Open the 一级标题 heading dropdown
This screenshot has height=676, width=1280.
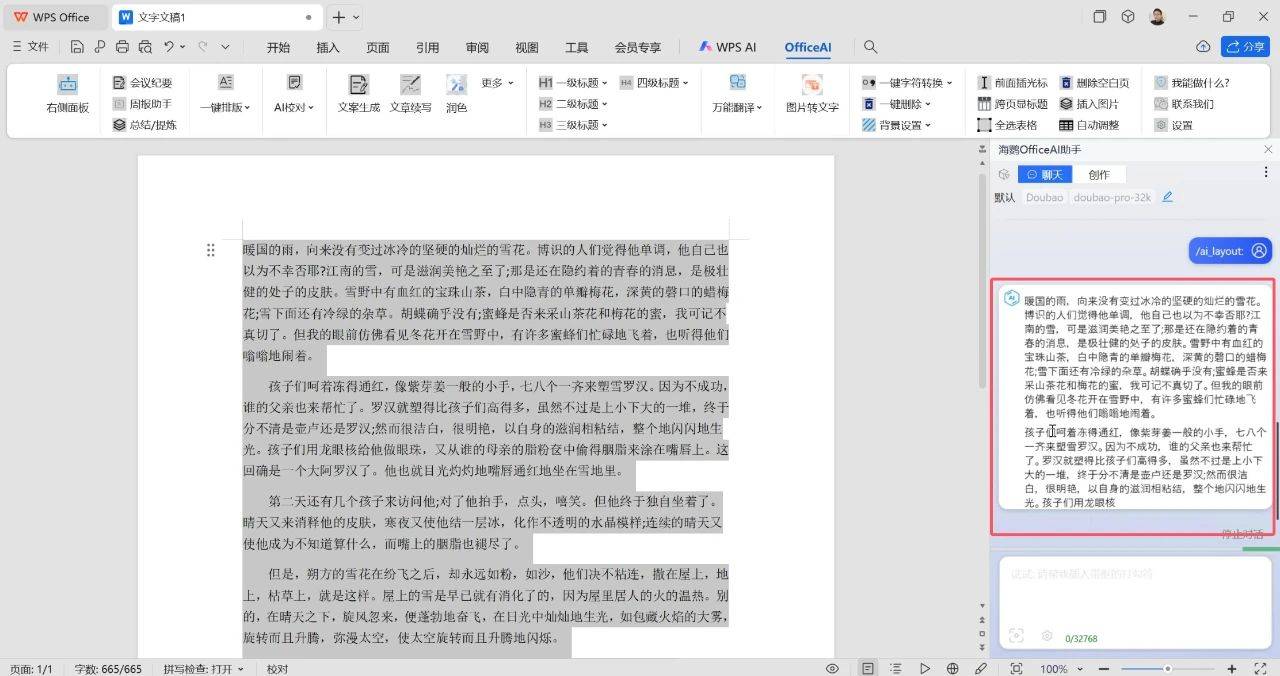tap(573, 83)
